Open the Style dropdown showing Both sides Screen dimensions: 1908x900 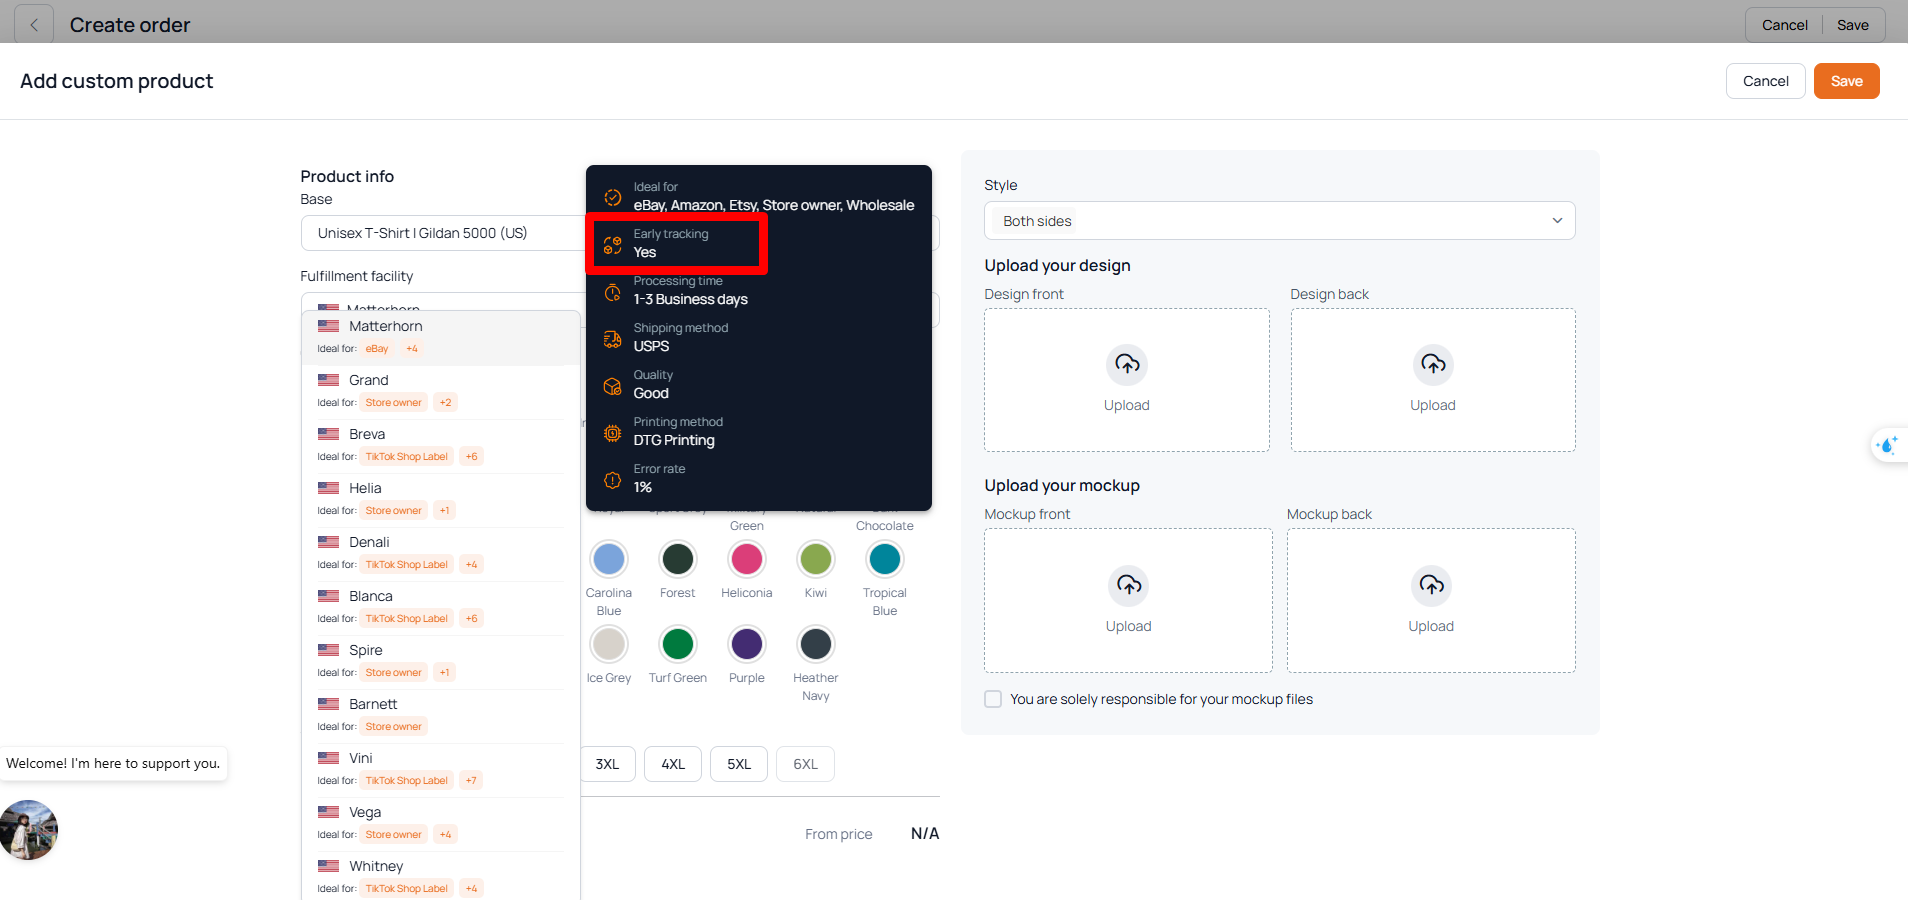point(1279,221)
